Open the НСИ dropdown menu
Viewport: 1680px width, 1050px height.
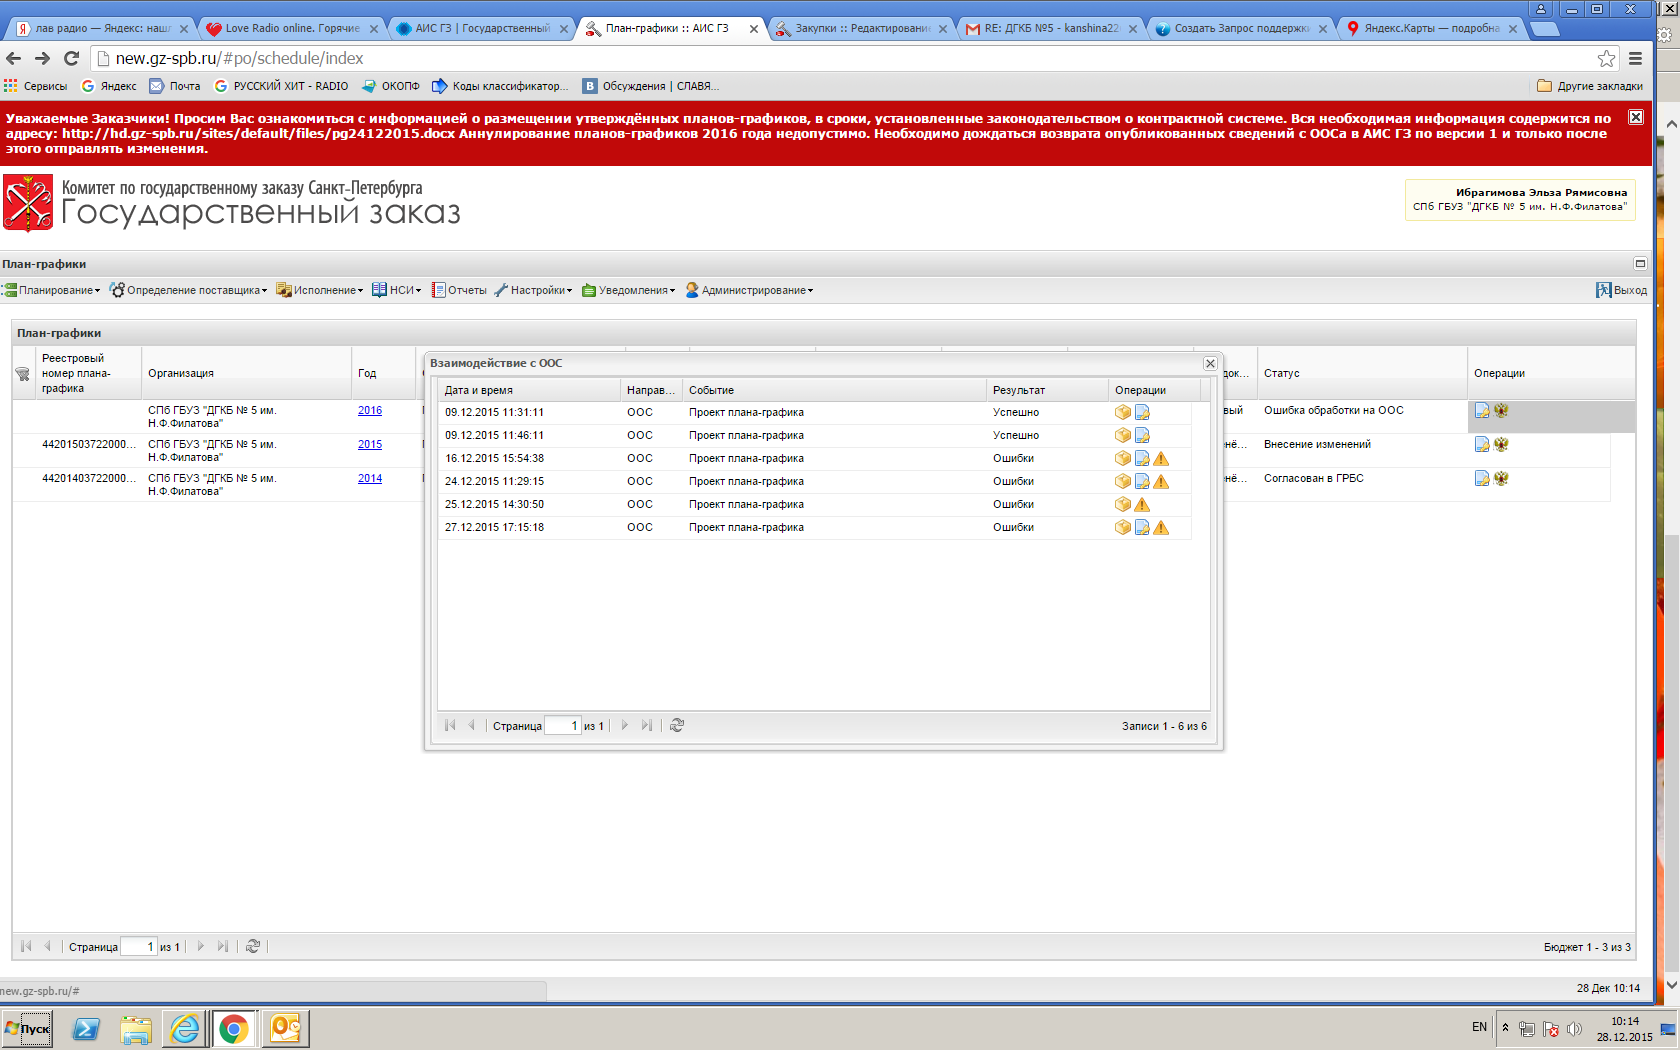pyautogui.click(x=397, y=290)
